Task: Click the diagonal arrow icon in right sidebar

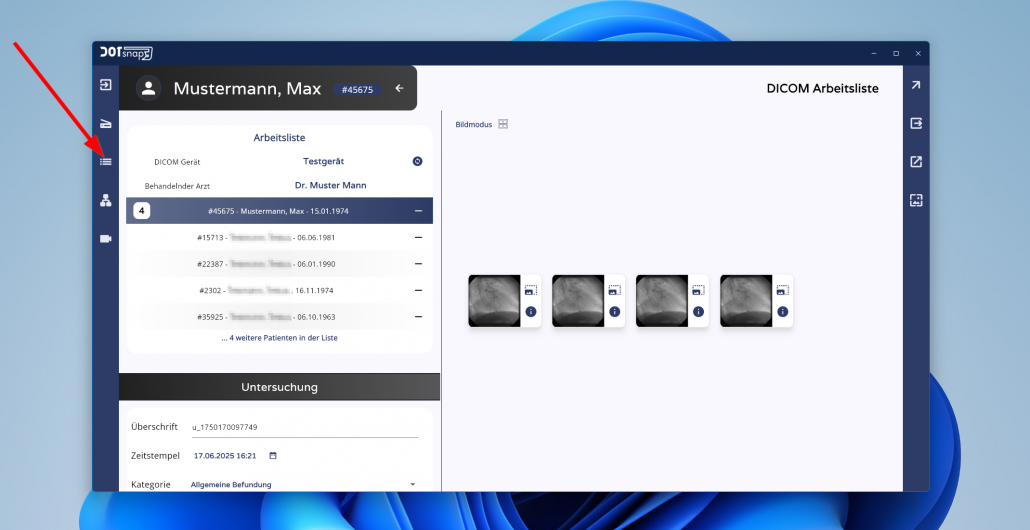Action: tap(915, 85)
